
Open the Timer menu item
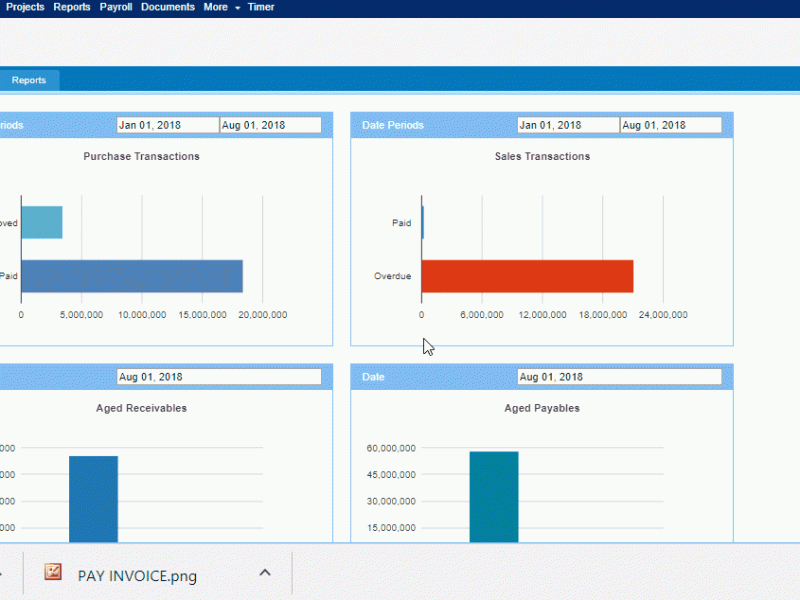point(261,7)
